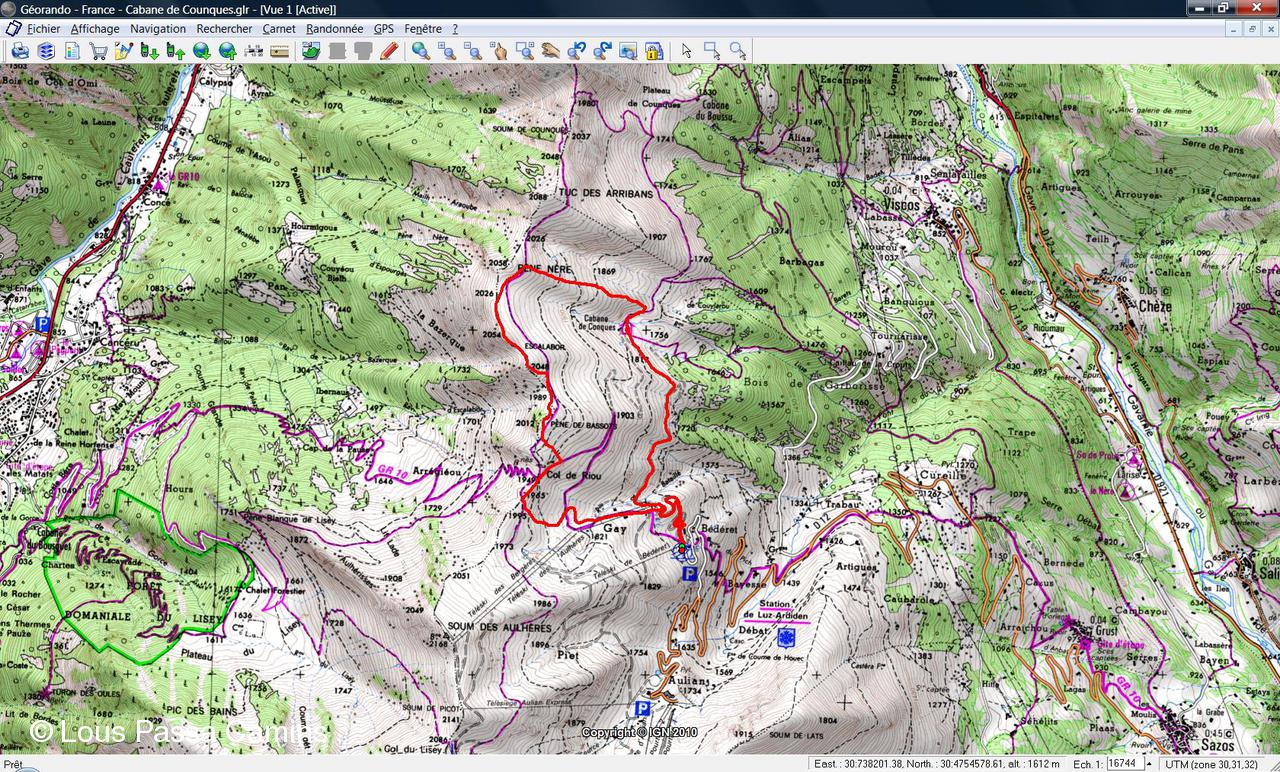Viewport: 1280px width, 772px height.
Task: Click the UTM zone coordinate system panel
Action: 1211,764
